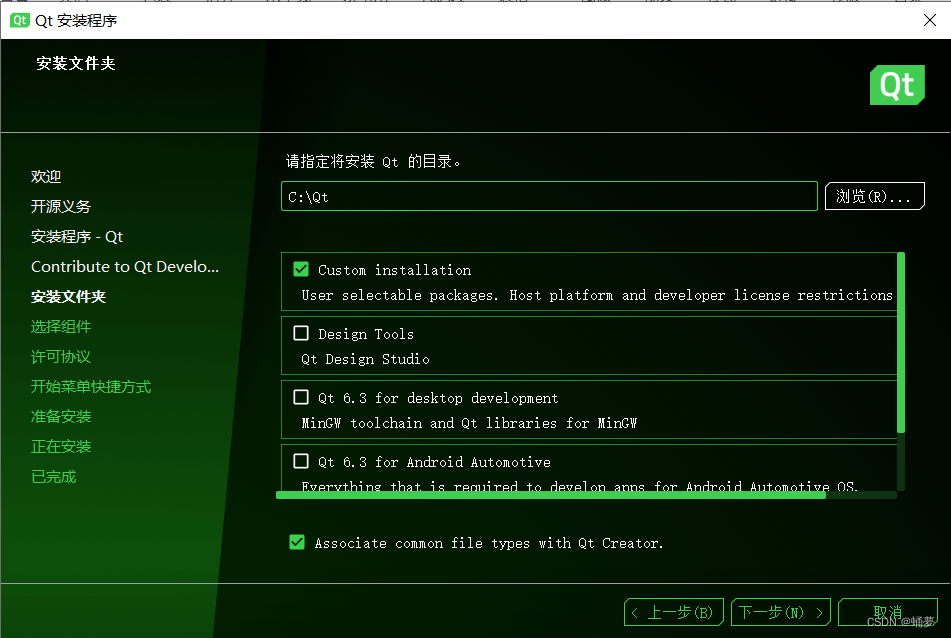Screen dimensions: 951x638
Task: Toggle the Custom installation checkbox
Action: [301, 269]
